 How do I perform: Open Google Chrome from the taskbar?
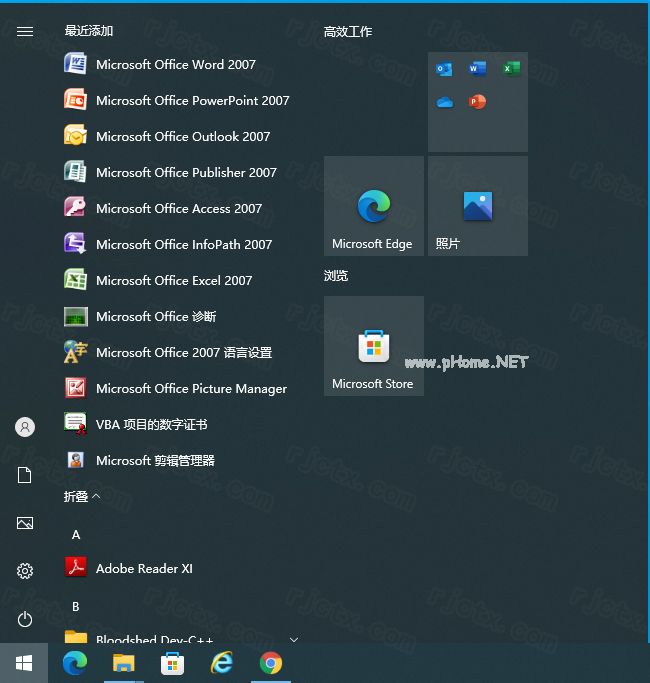tap(271, 663)
